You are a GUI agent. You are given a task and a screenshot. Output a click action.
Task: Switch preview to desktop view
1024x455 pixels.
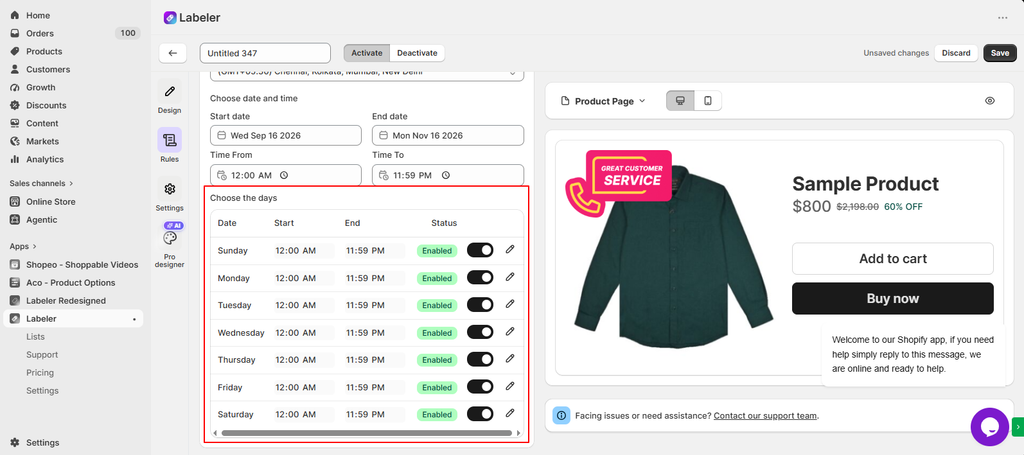pos(680,101)
